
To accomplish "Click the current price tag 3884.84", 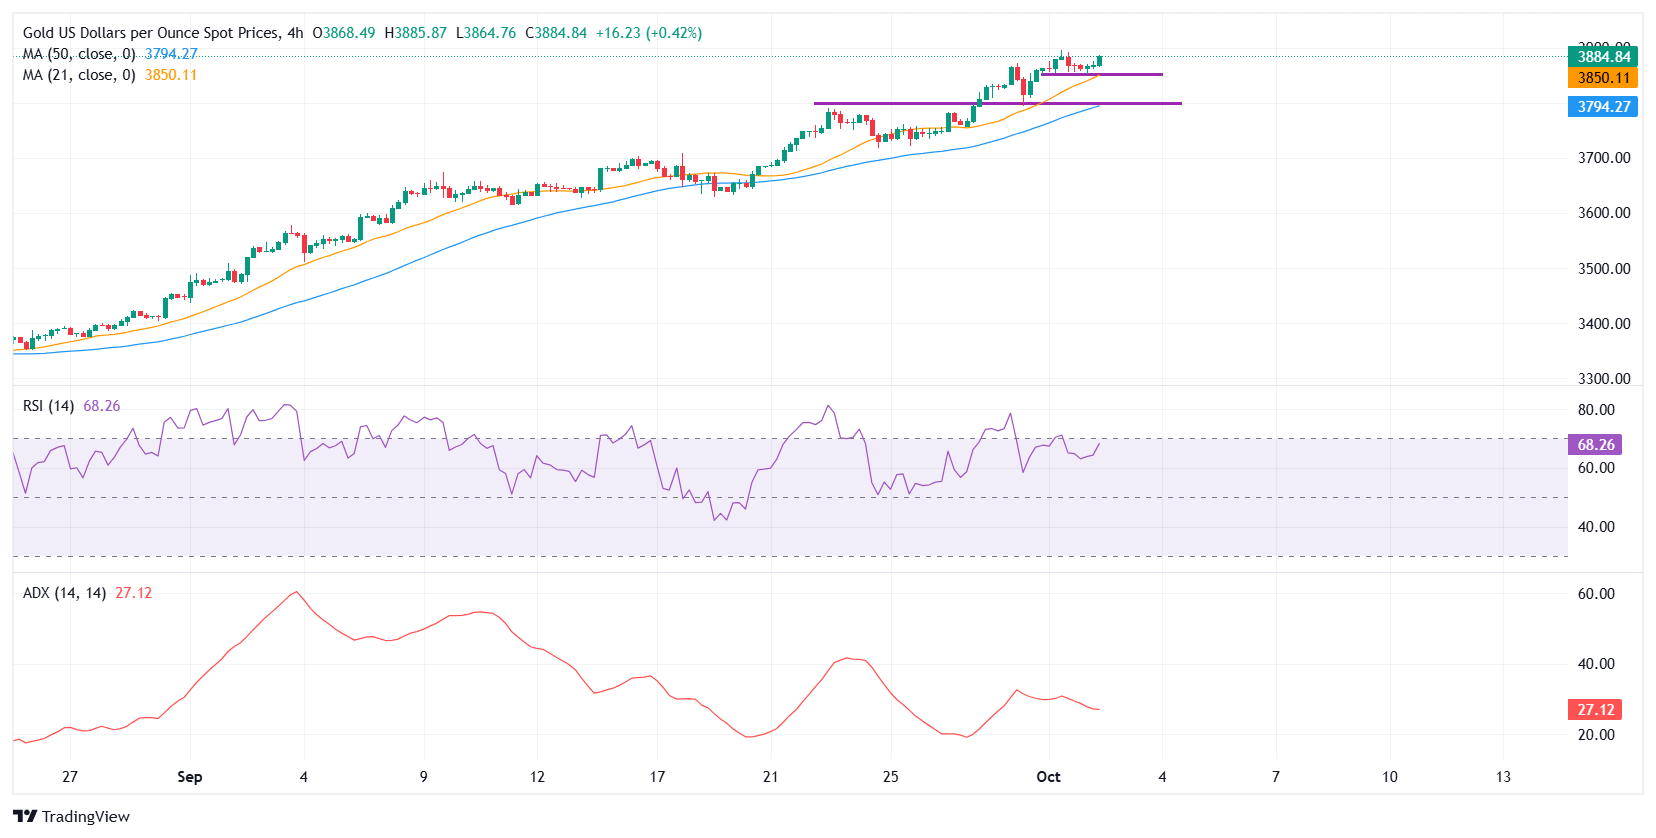I will 1603,57.
